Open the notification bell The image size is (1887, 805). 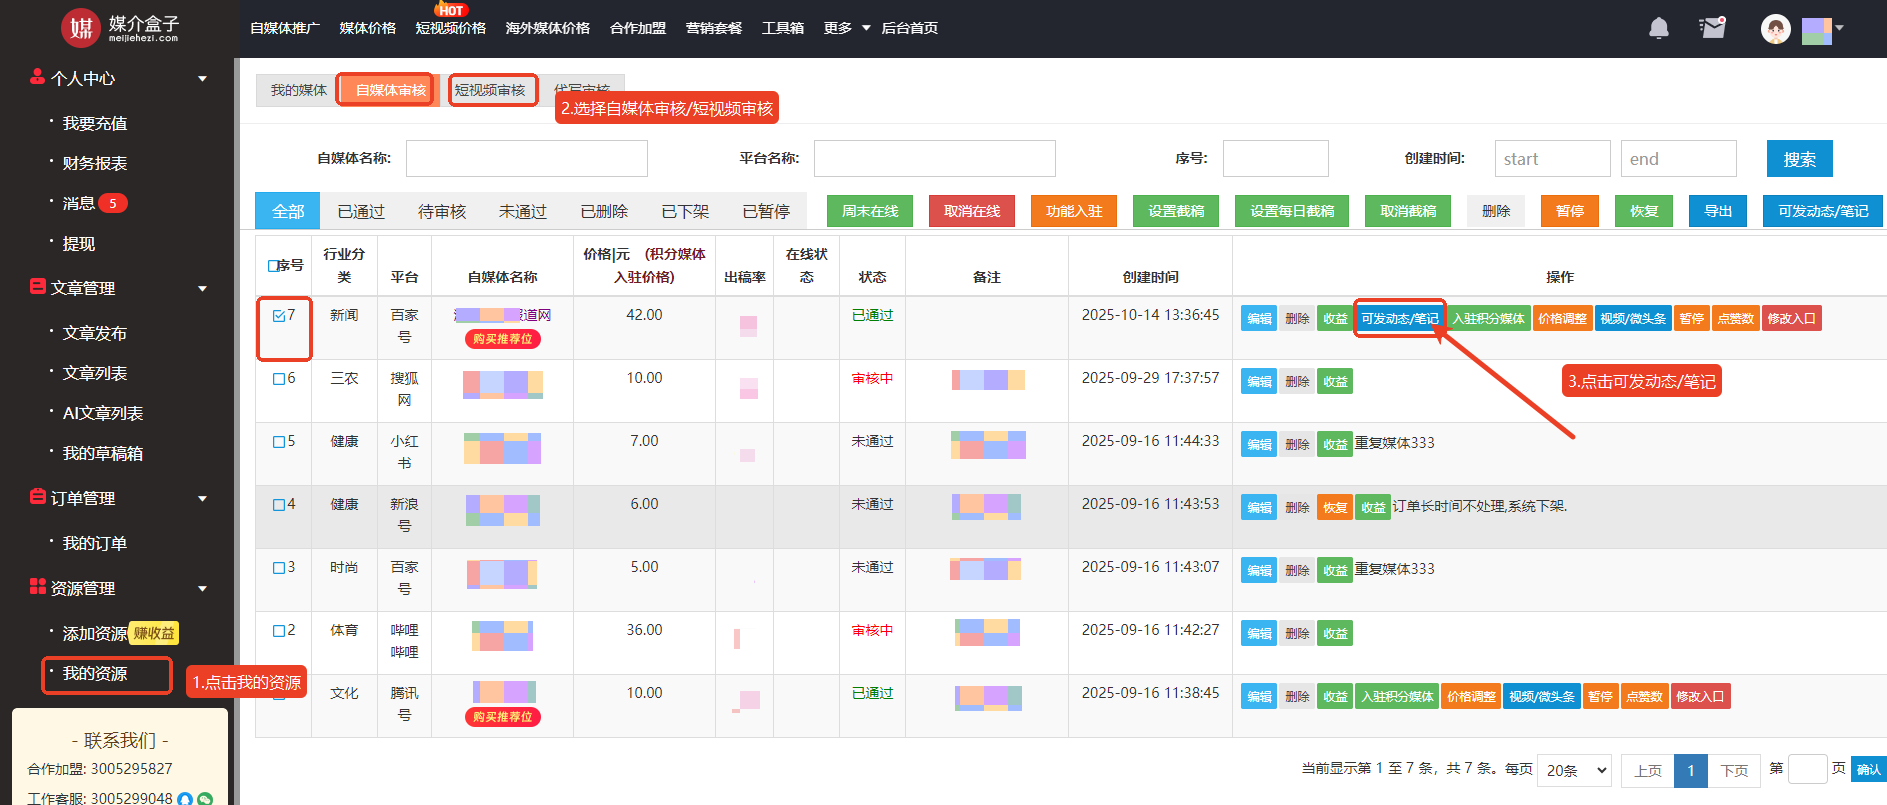coord(1658,28)
